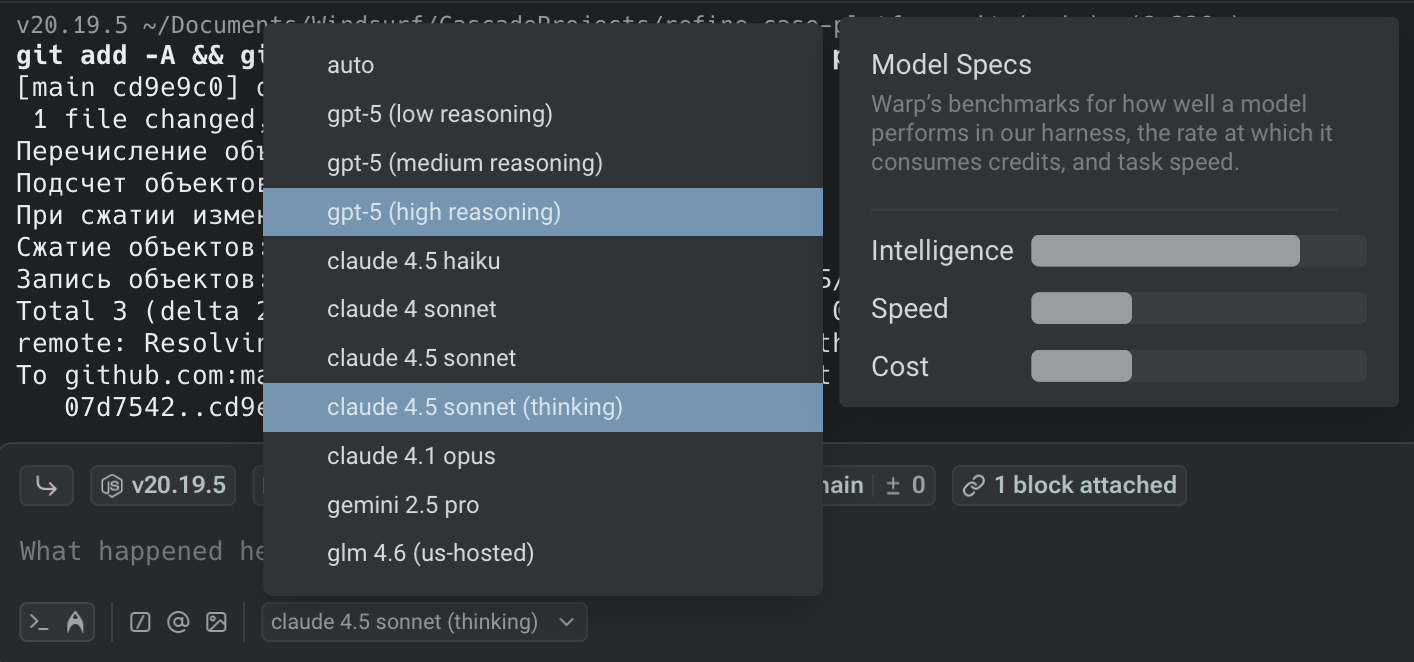Click the @ context mention icon

pyautogui.click(x=178, y=622)
